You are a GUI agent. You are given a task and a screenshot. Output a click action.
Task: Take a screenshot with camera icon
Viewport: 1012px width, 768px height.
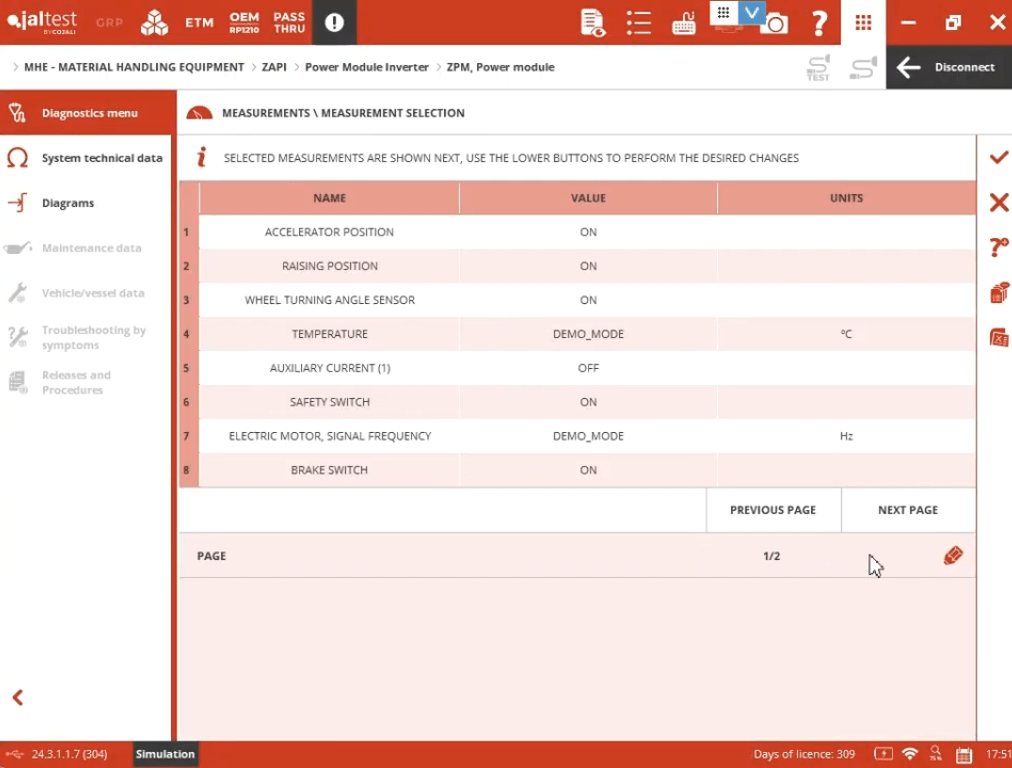[775, 25]
